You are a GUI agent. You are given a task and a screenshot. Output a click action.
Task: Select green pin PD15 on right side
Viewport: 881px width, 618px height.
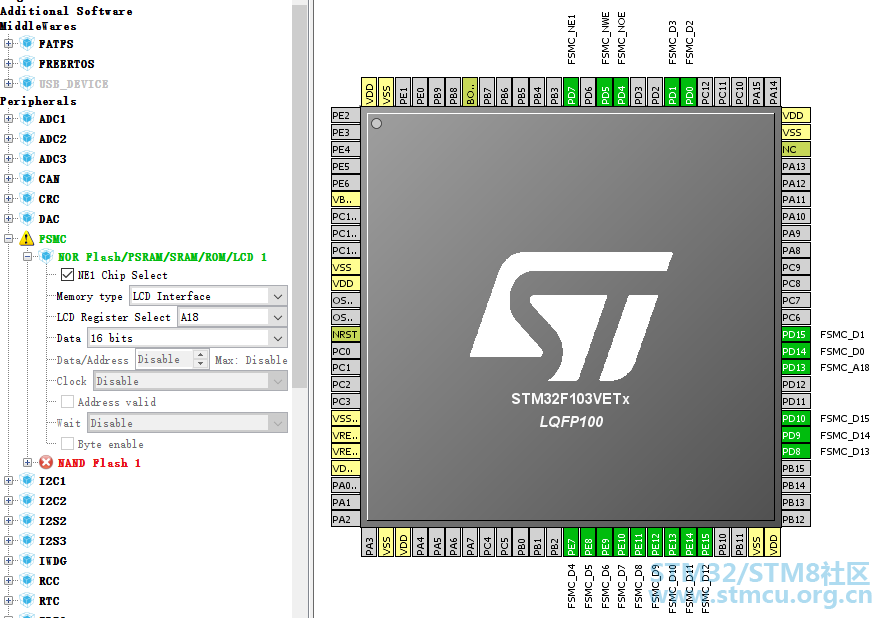pos(796,334)
